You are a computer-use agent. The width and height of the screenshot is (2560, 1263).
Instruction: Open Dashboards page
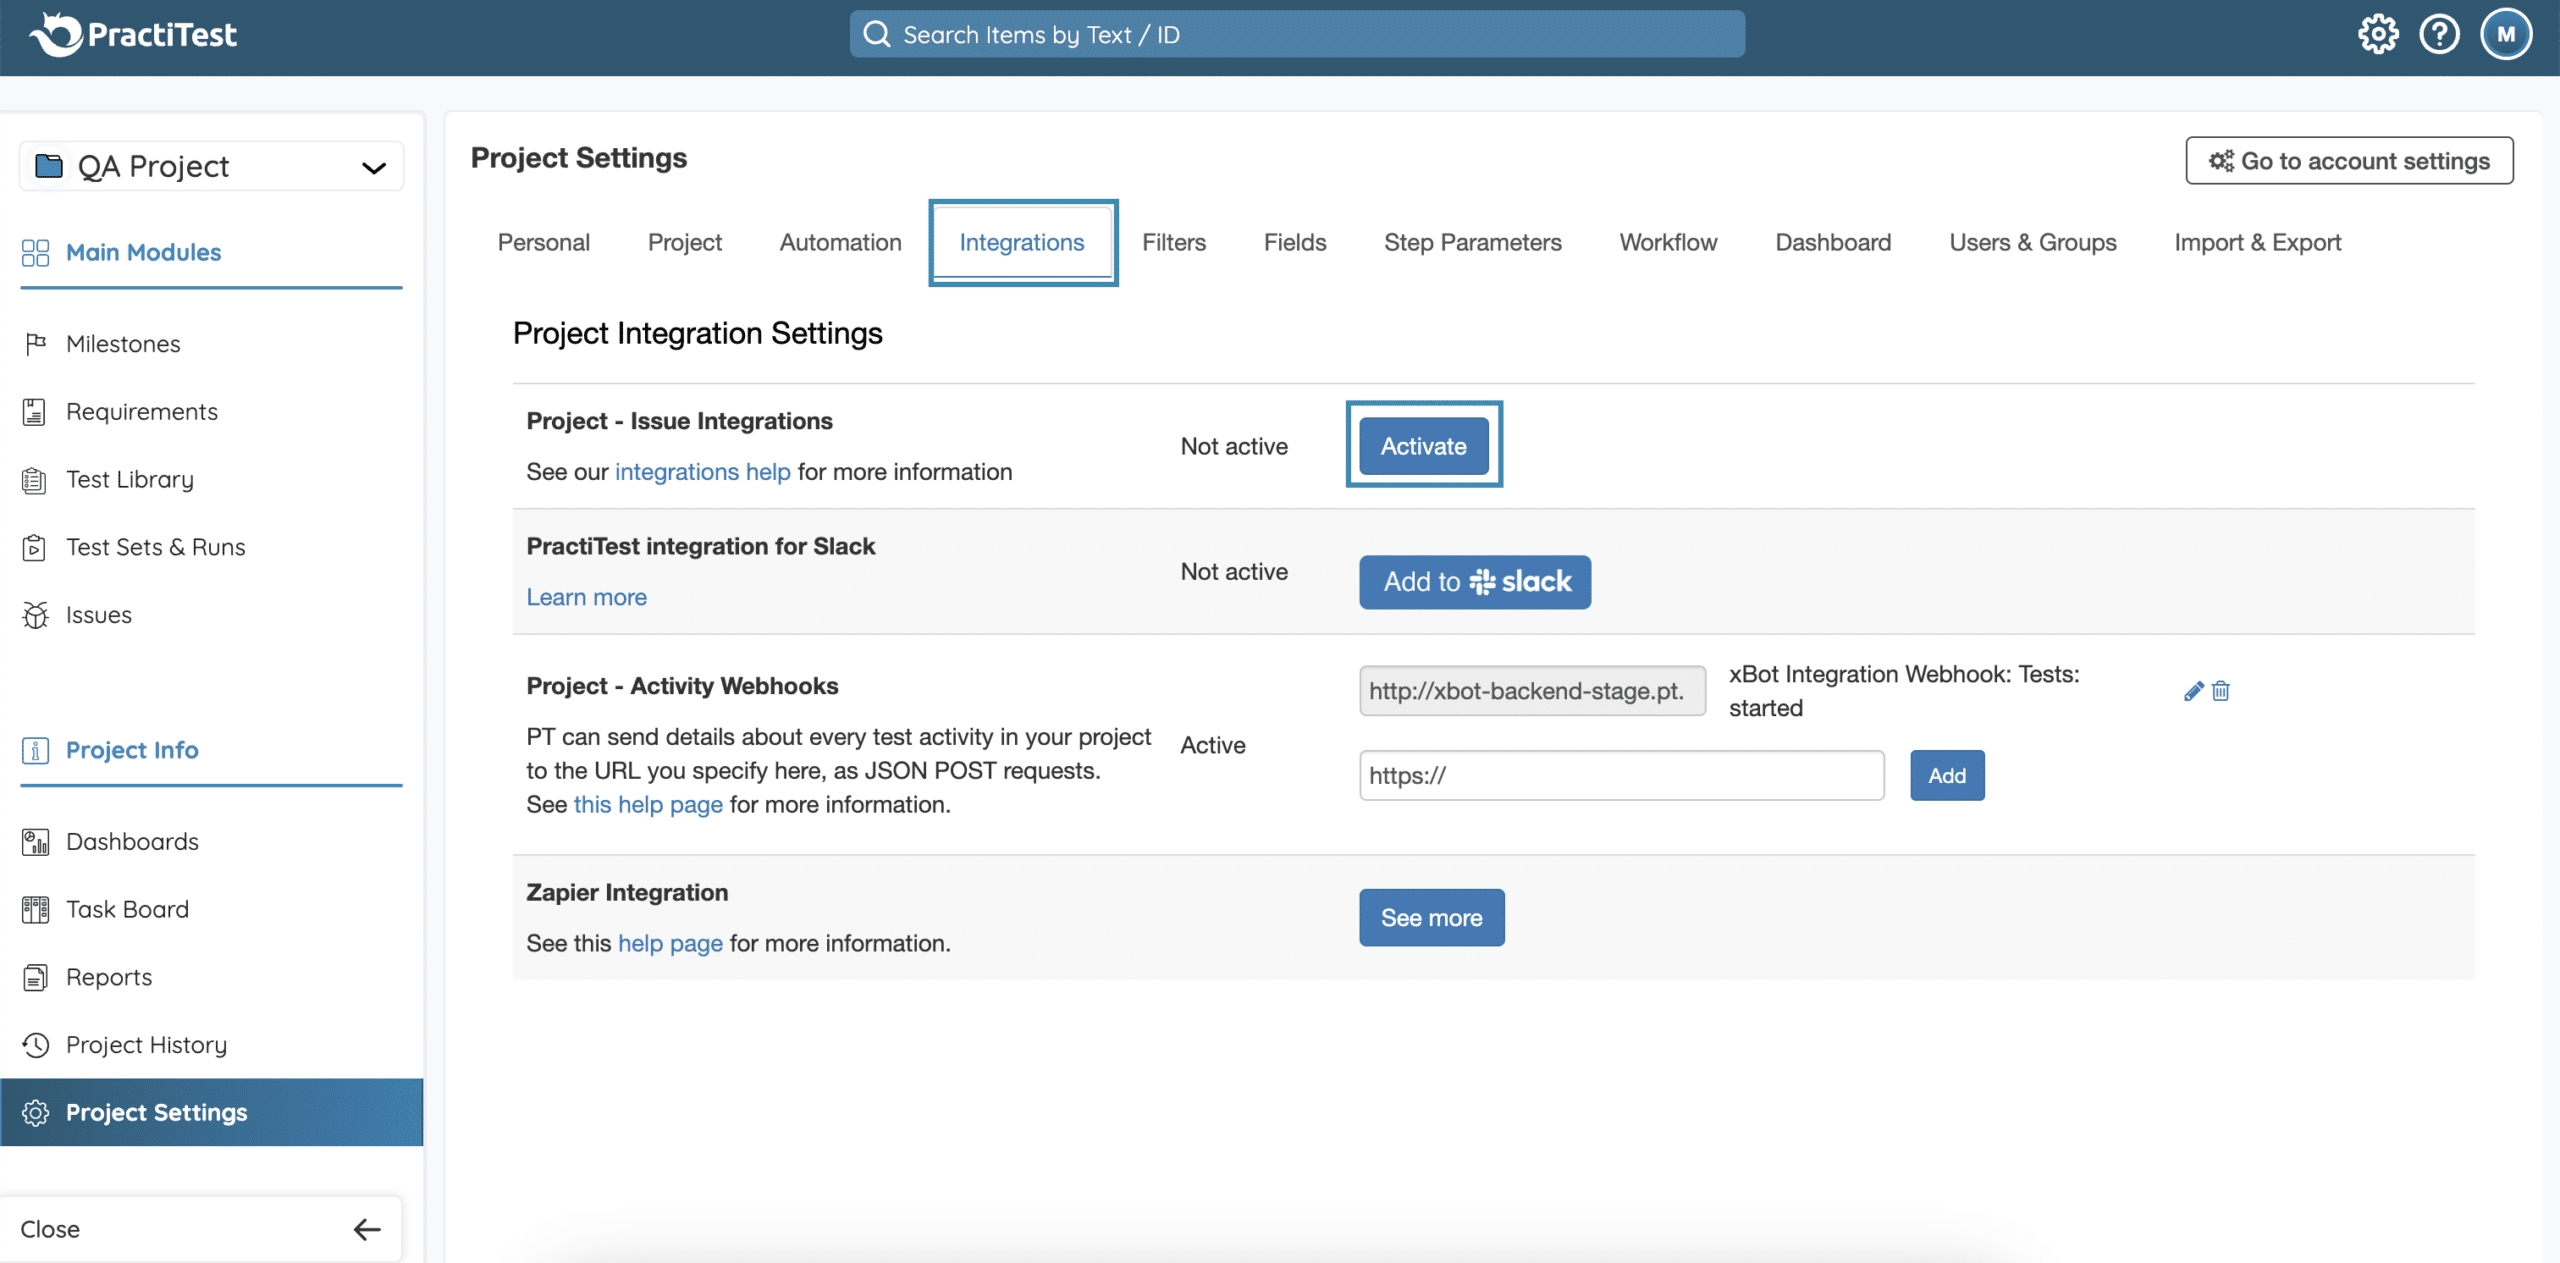click(132, 842)
